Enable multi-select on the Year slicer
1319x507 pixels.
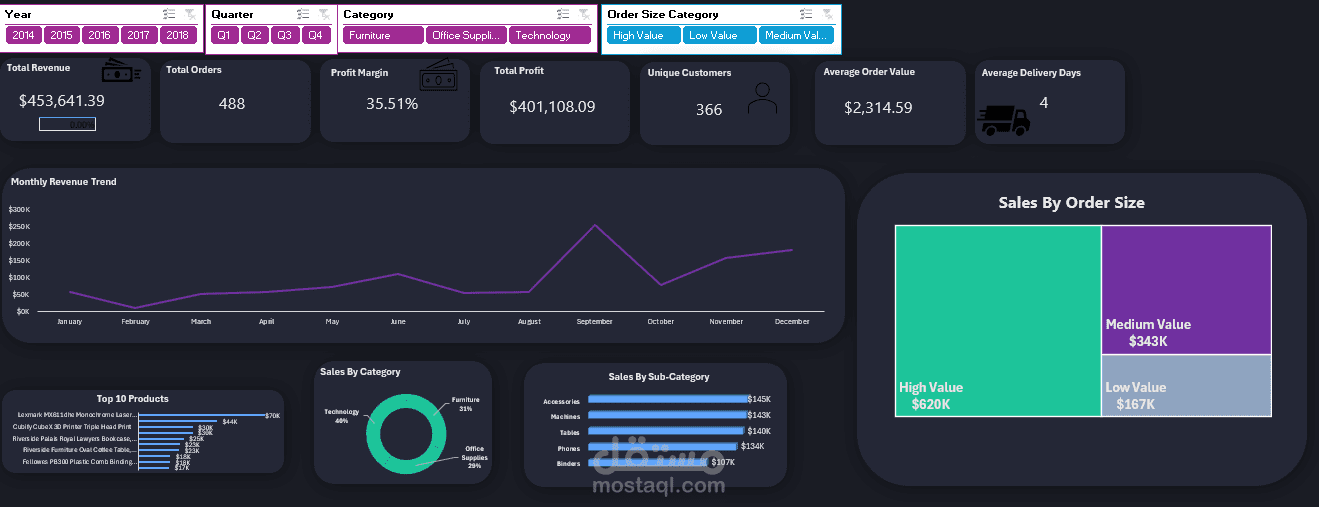(168, 14)
